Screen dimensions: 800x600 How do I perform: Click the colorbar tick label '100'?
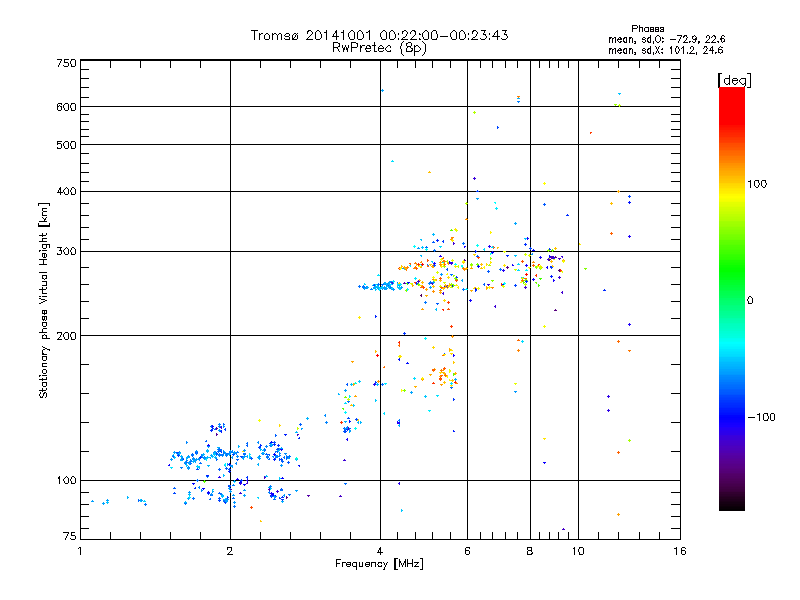tap(757, 184)
